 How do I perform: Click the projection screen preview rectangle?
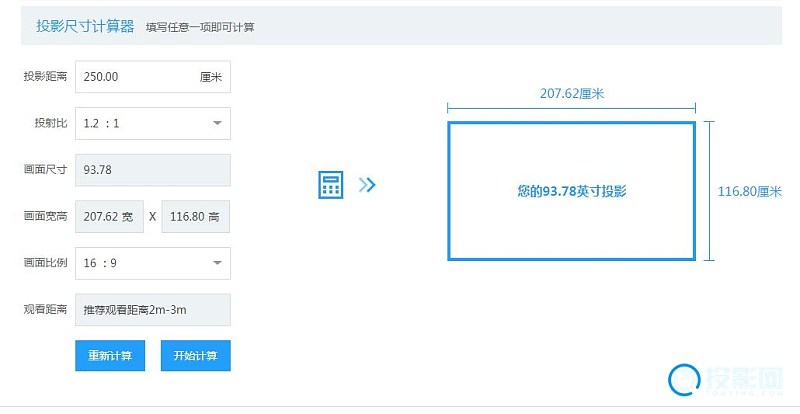point(571,190)
